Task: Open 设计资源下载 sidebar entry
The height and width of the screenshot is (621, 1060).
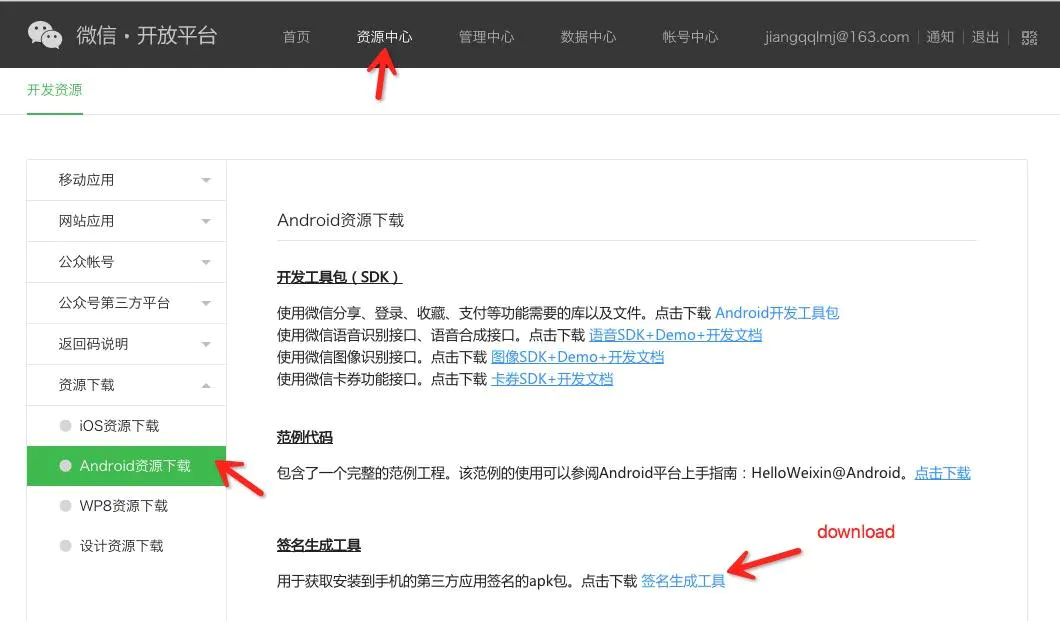Action: point(126,545)
